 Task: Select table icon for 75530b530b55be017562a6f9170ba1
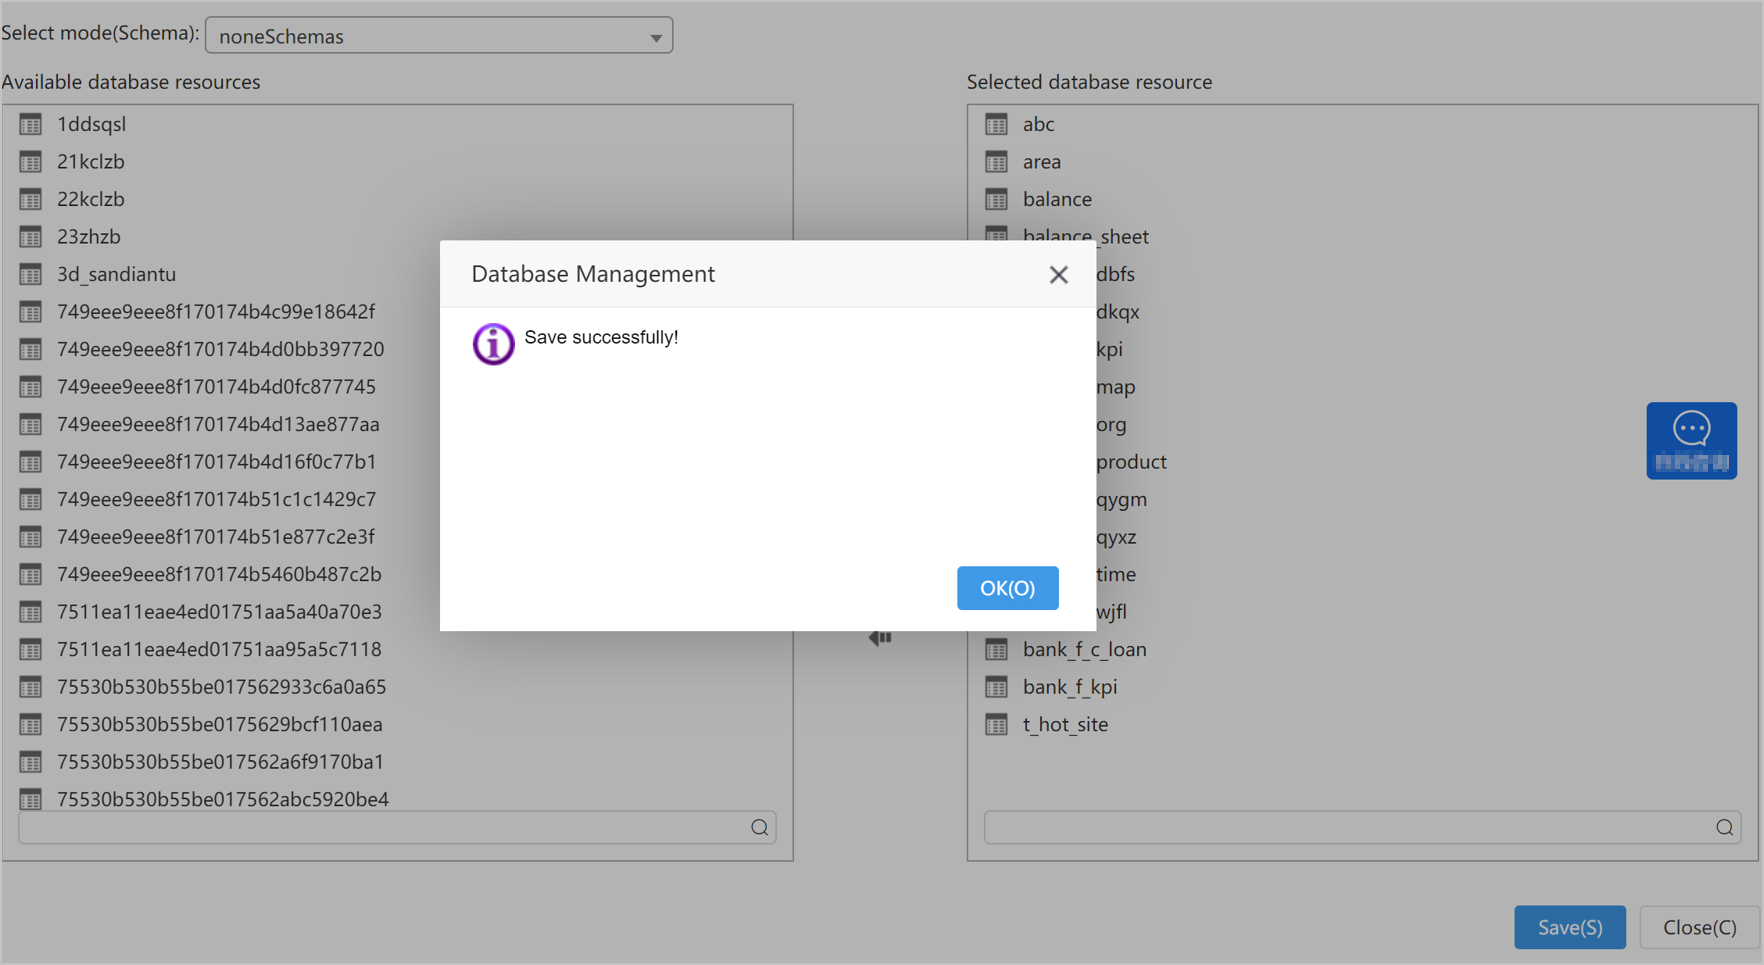tap(31, 762)
